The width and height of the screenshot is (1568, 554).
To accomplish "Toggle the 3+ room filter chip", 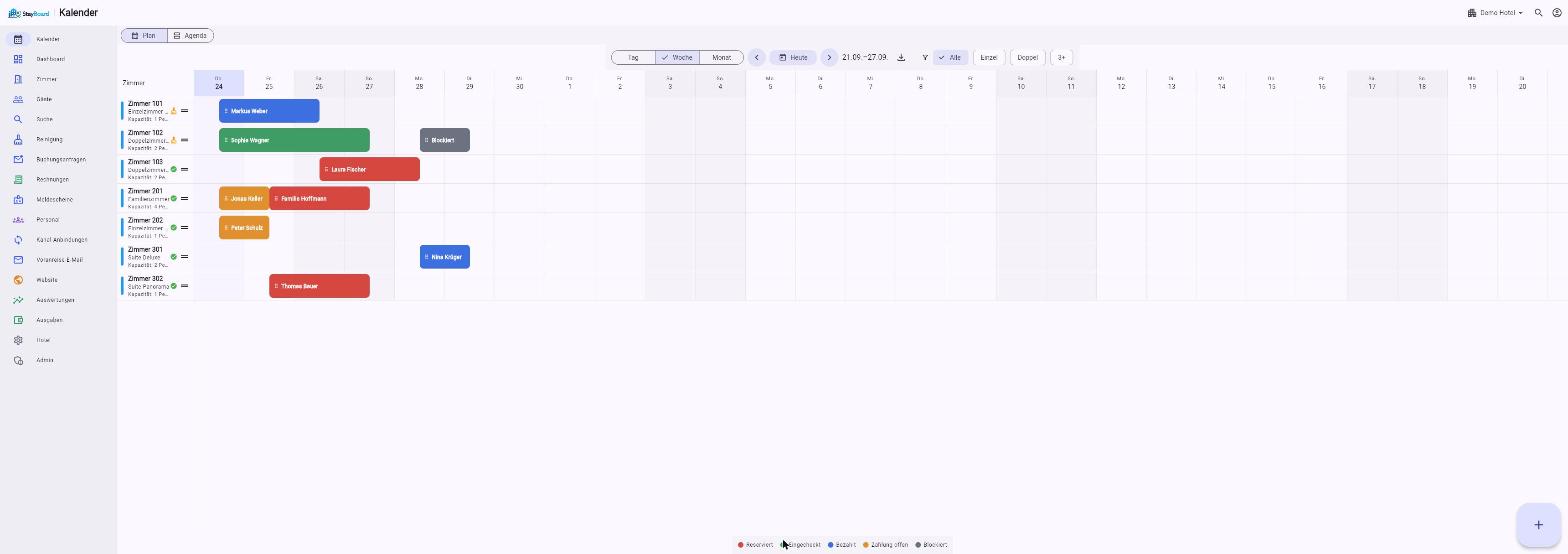I will [1062, 57].
